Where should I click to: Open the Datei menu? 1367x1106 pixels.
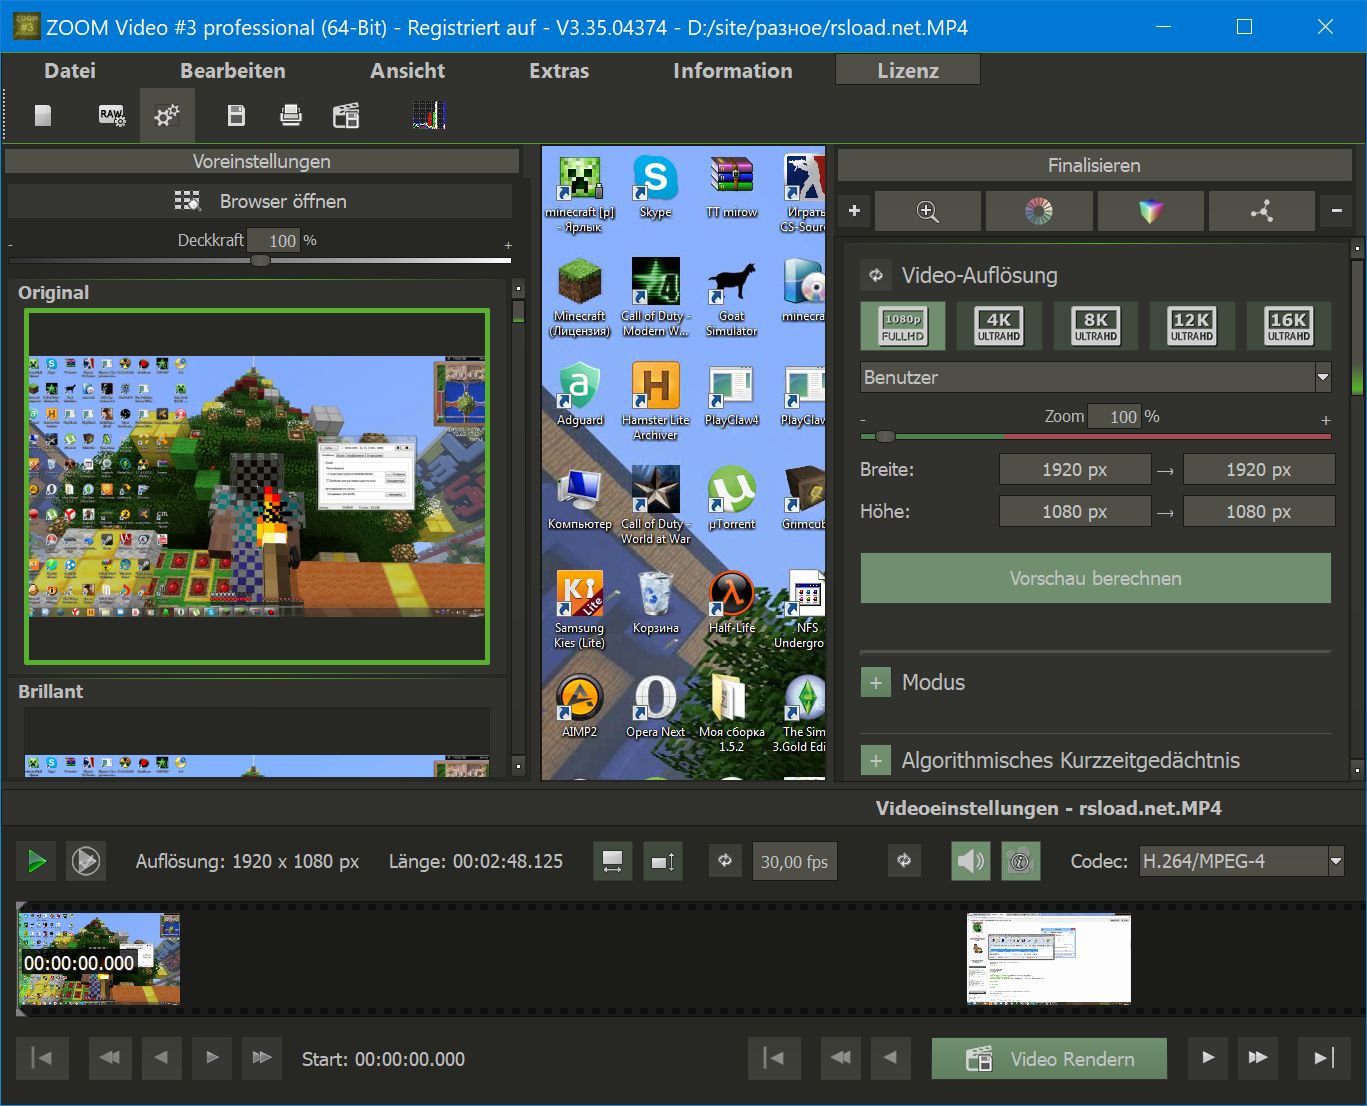click(70, 71)
